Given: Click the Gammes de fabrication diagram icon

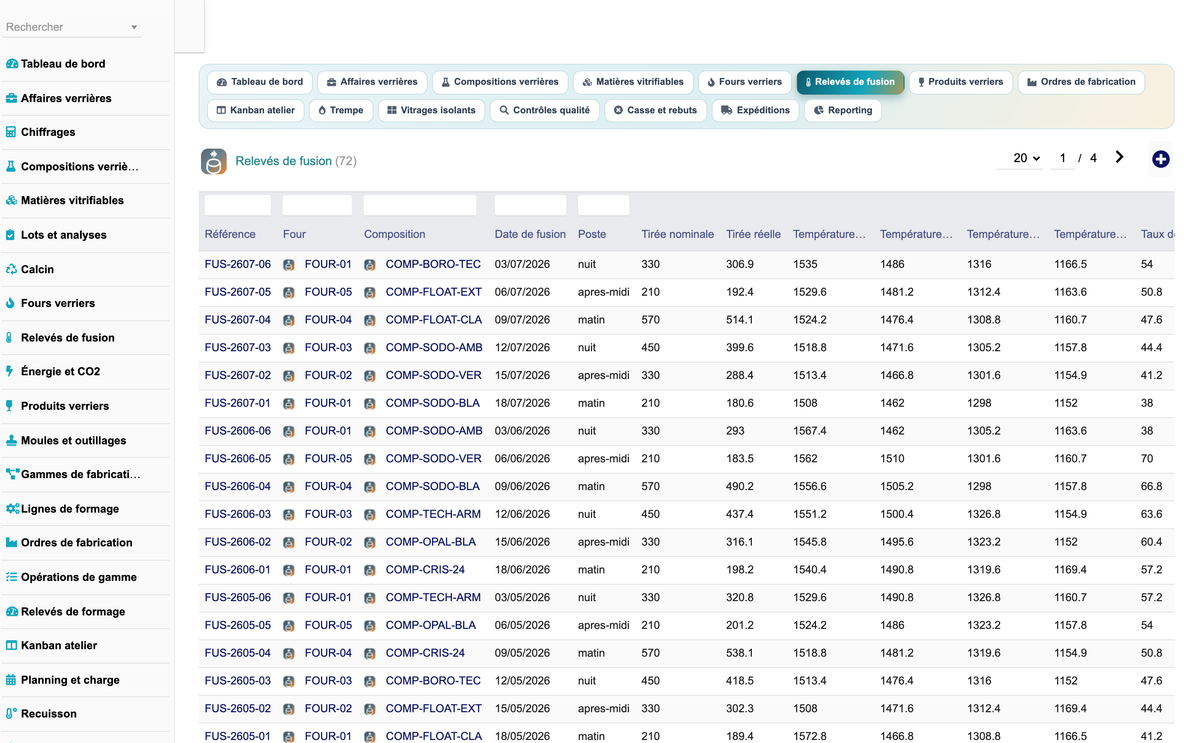Looking at the screenshot, I should pyautogui.click(x=12, y=474).
